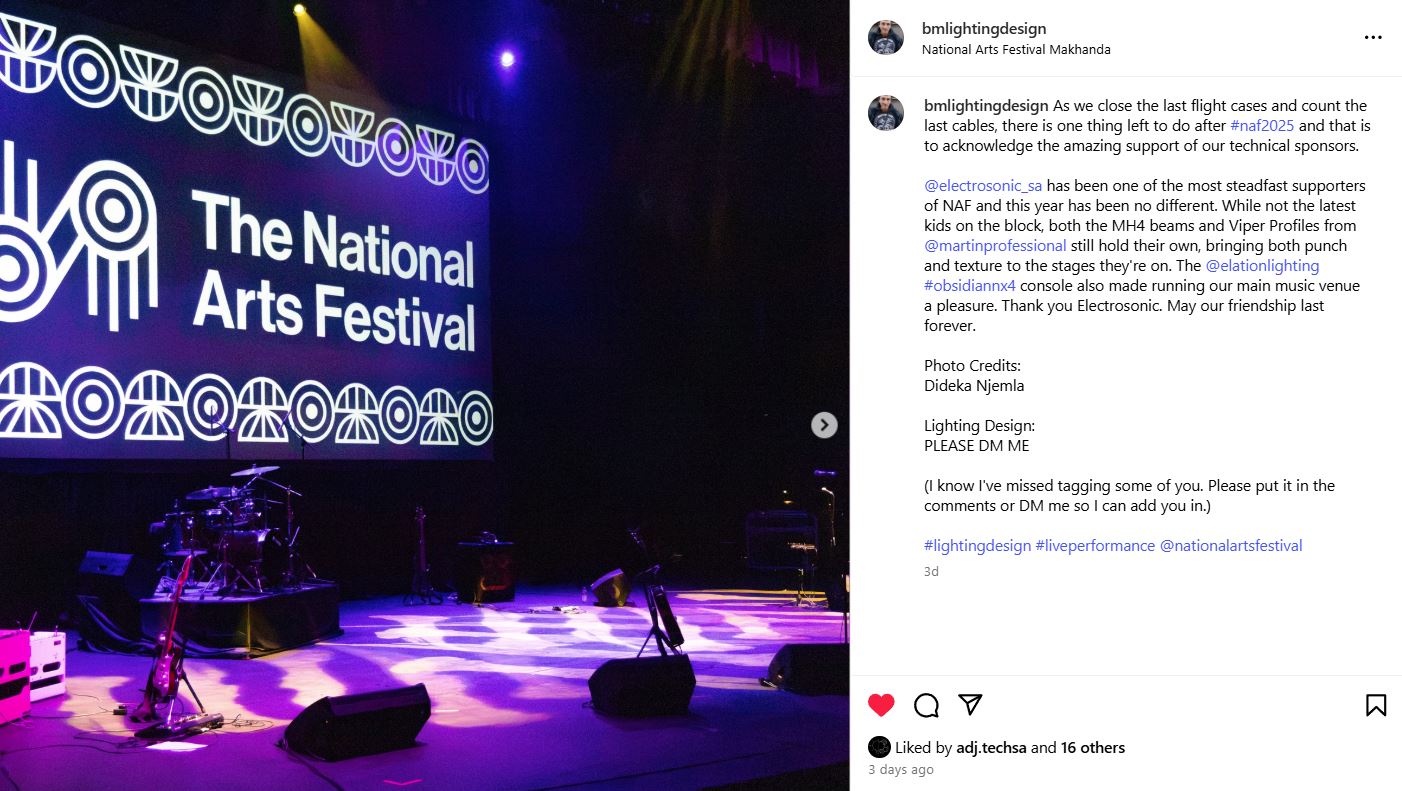This screenshot has height=791, width=1402.
Task: Open National Arts Festival Makhanda location
Action: tap(1016, 50)
